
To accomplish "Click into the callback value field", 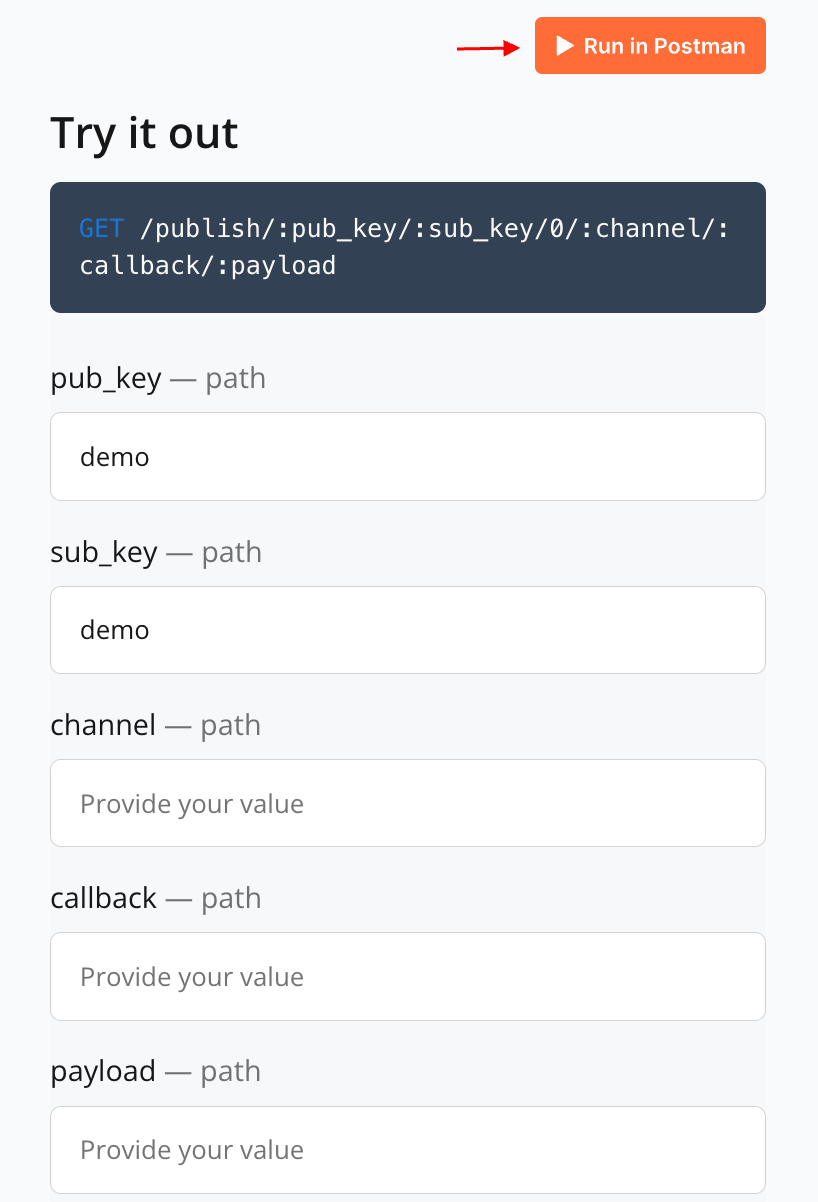I will [x=407, y=976].
